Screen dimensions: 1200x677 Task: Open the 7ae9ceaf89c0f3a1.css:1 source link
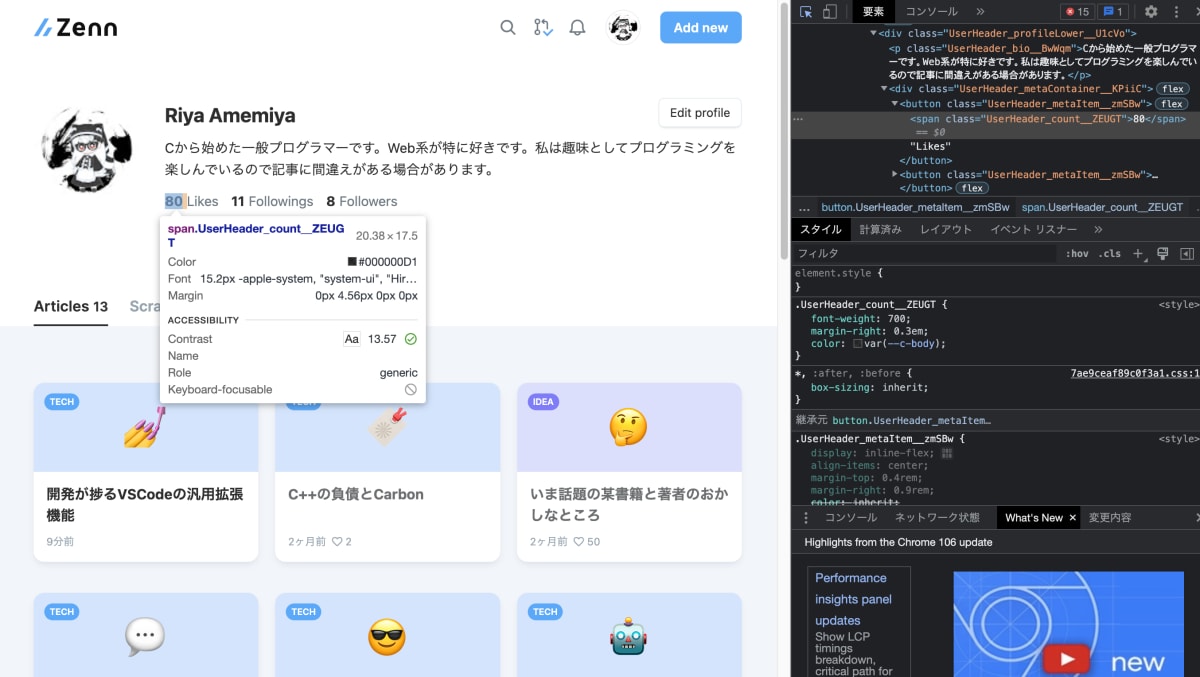click(x=1135, y=373)
